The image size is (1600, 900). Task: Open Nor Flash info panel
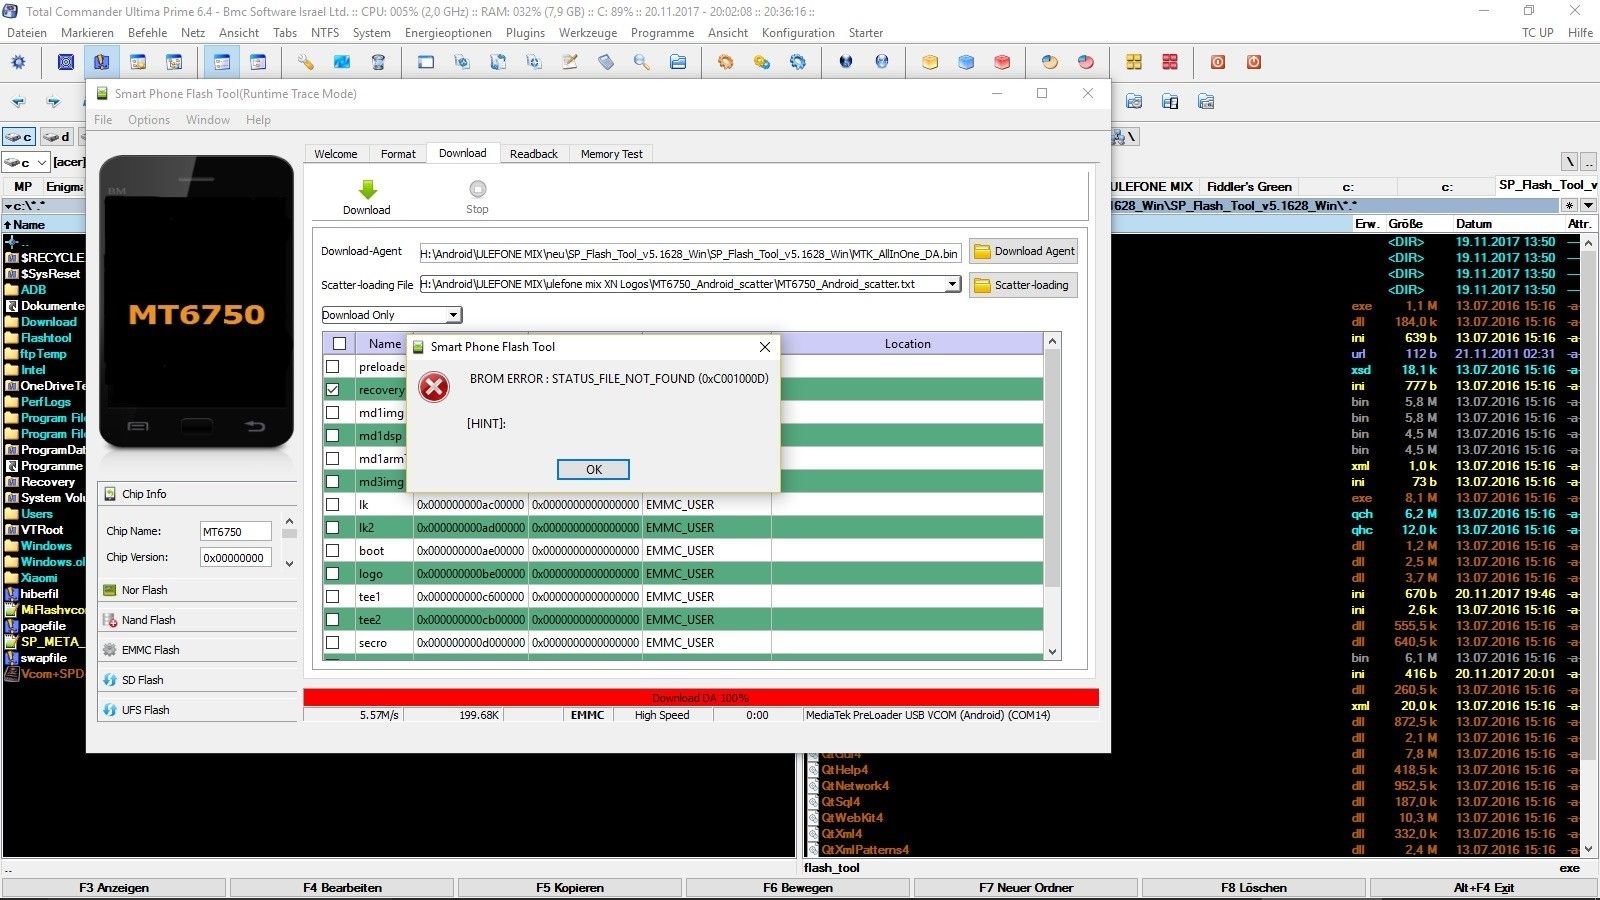click(198, 590)
